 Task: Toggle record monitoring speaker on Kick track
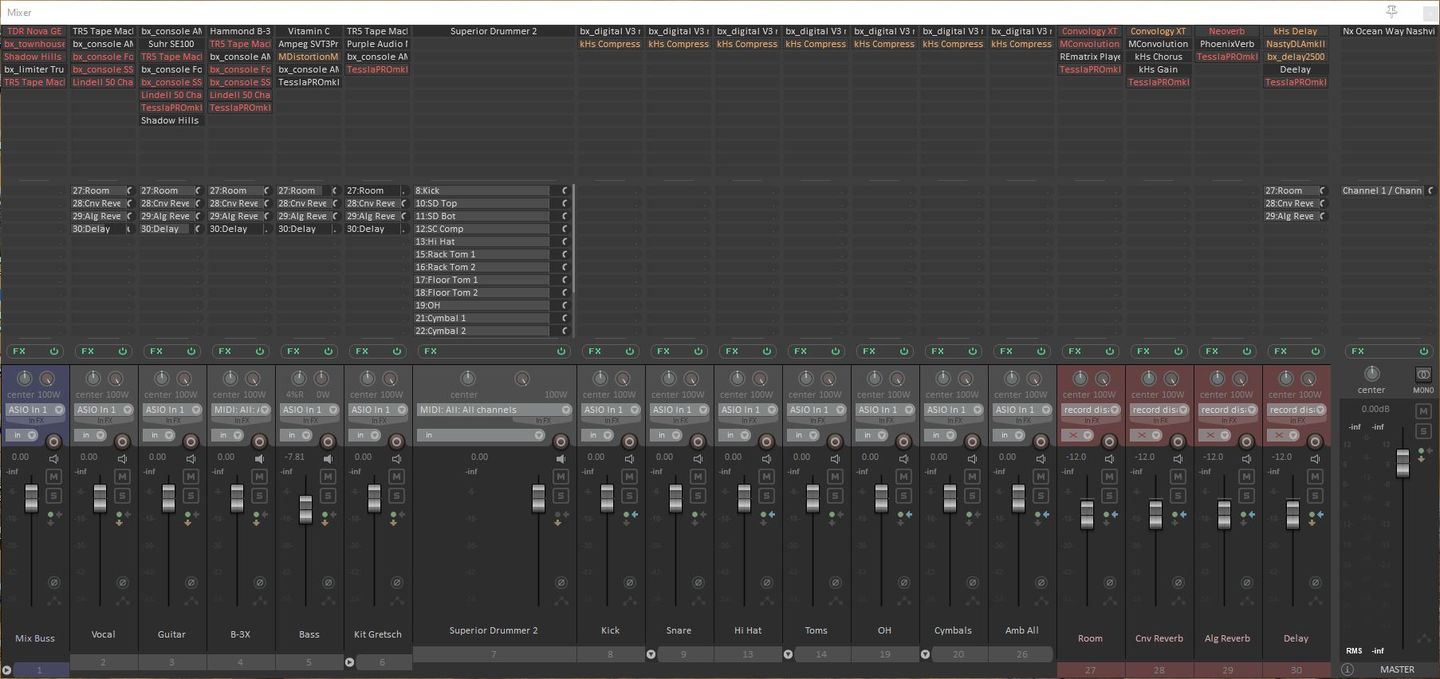click(629, 458)
